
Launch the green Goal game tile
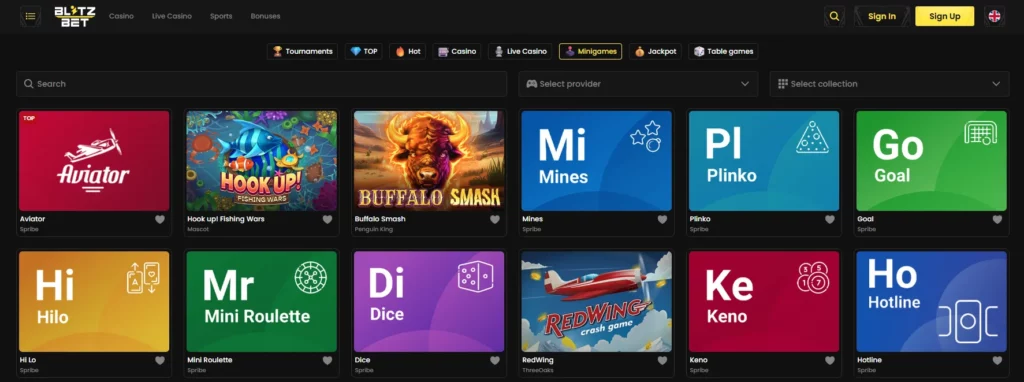[931, 161]
